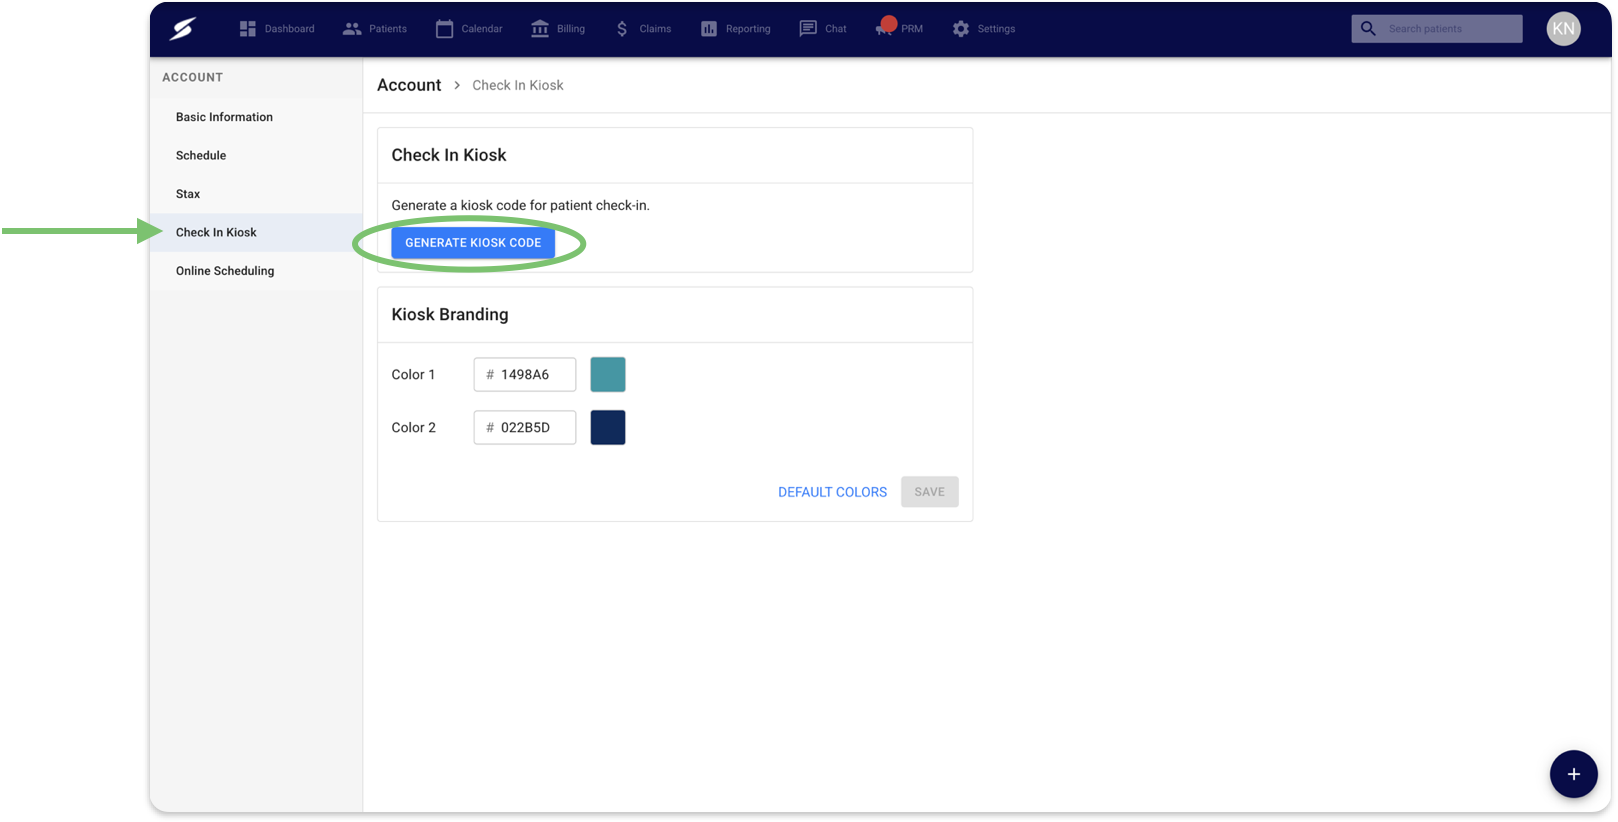Click the KN user avatar
The image size is (1618, 822).
[1563, 29]
